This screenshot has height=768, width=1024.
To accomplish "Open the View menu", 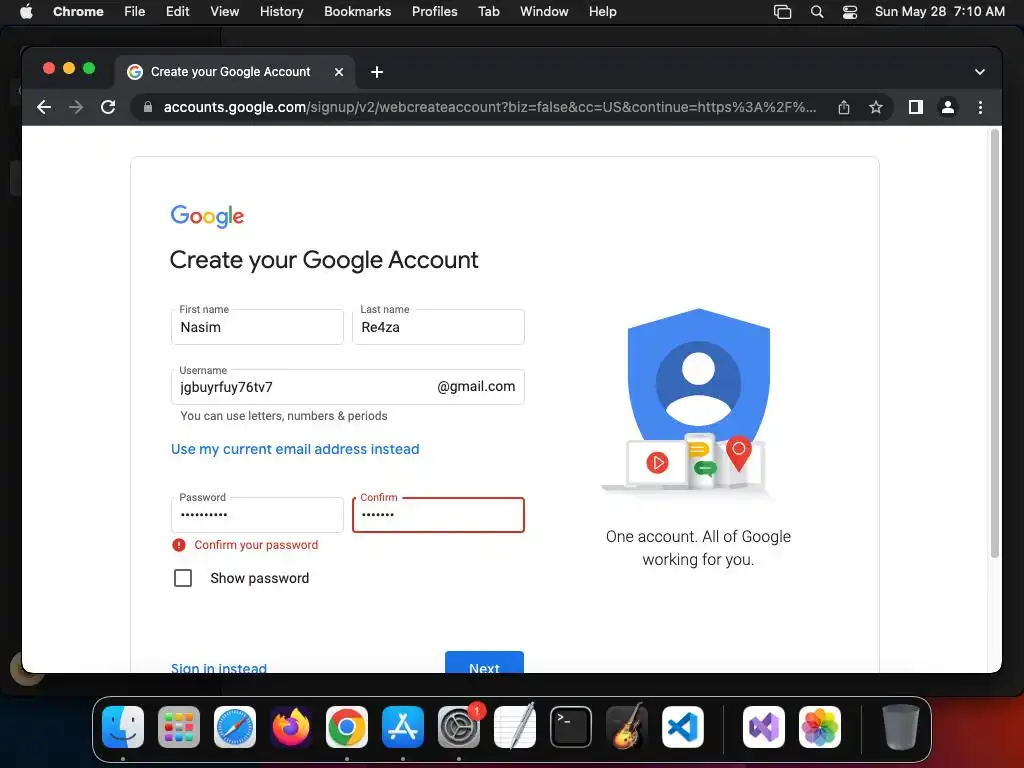I will (x=225, y=12).
